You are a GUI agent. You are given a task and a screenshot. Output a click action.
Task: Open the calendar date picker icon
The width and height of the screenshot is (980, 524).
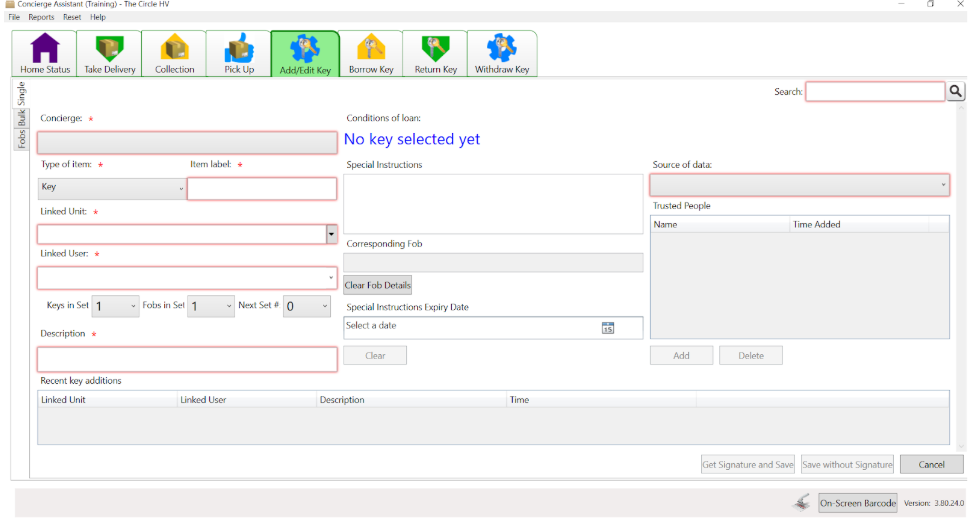click(x=607, y=328)
